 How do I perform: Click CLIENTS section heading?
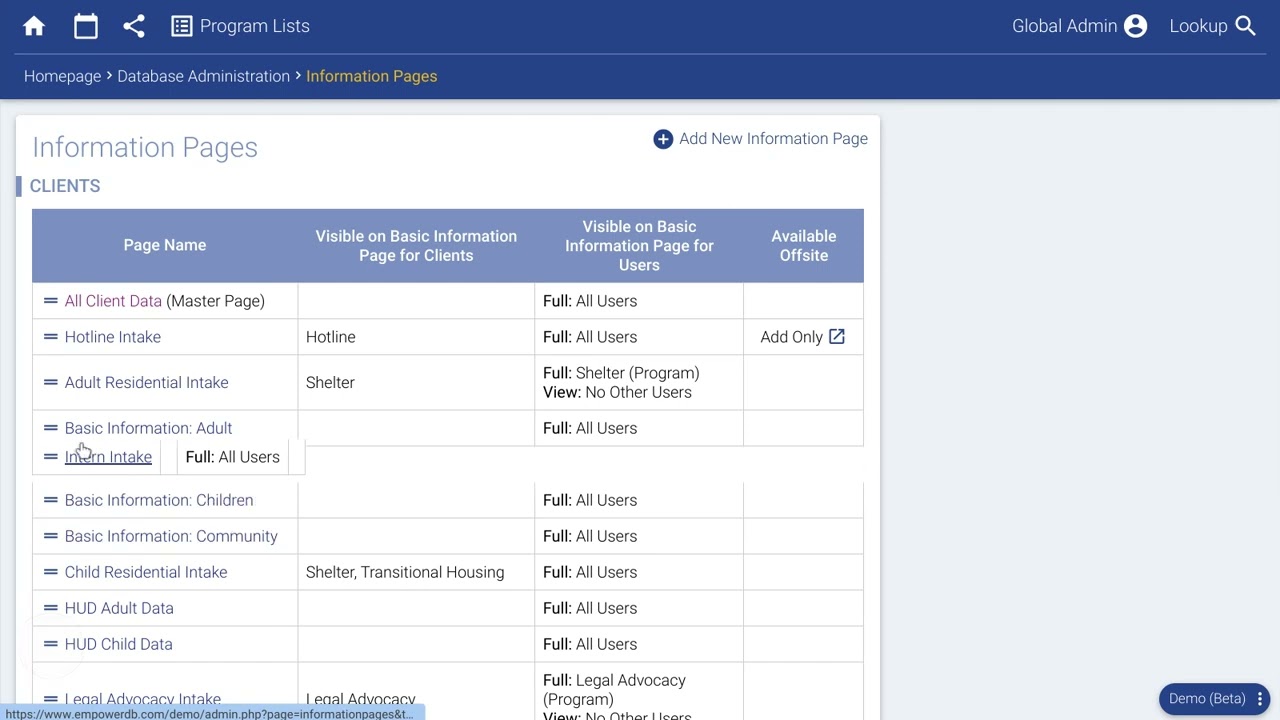coord(65,186)
